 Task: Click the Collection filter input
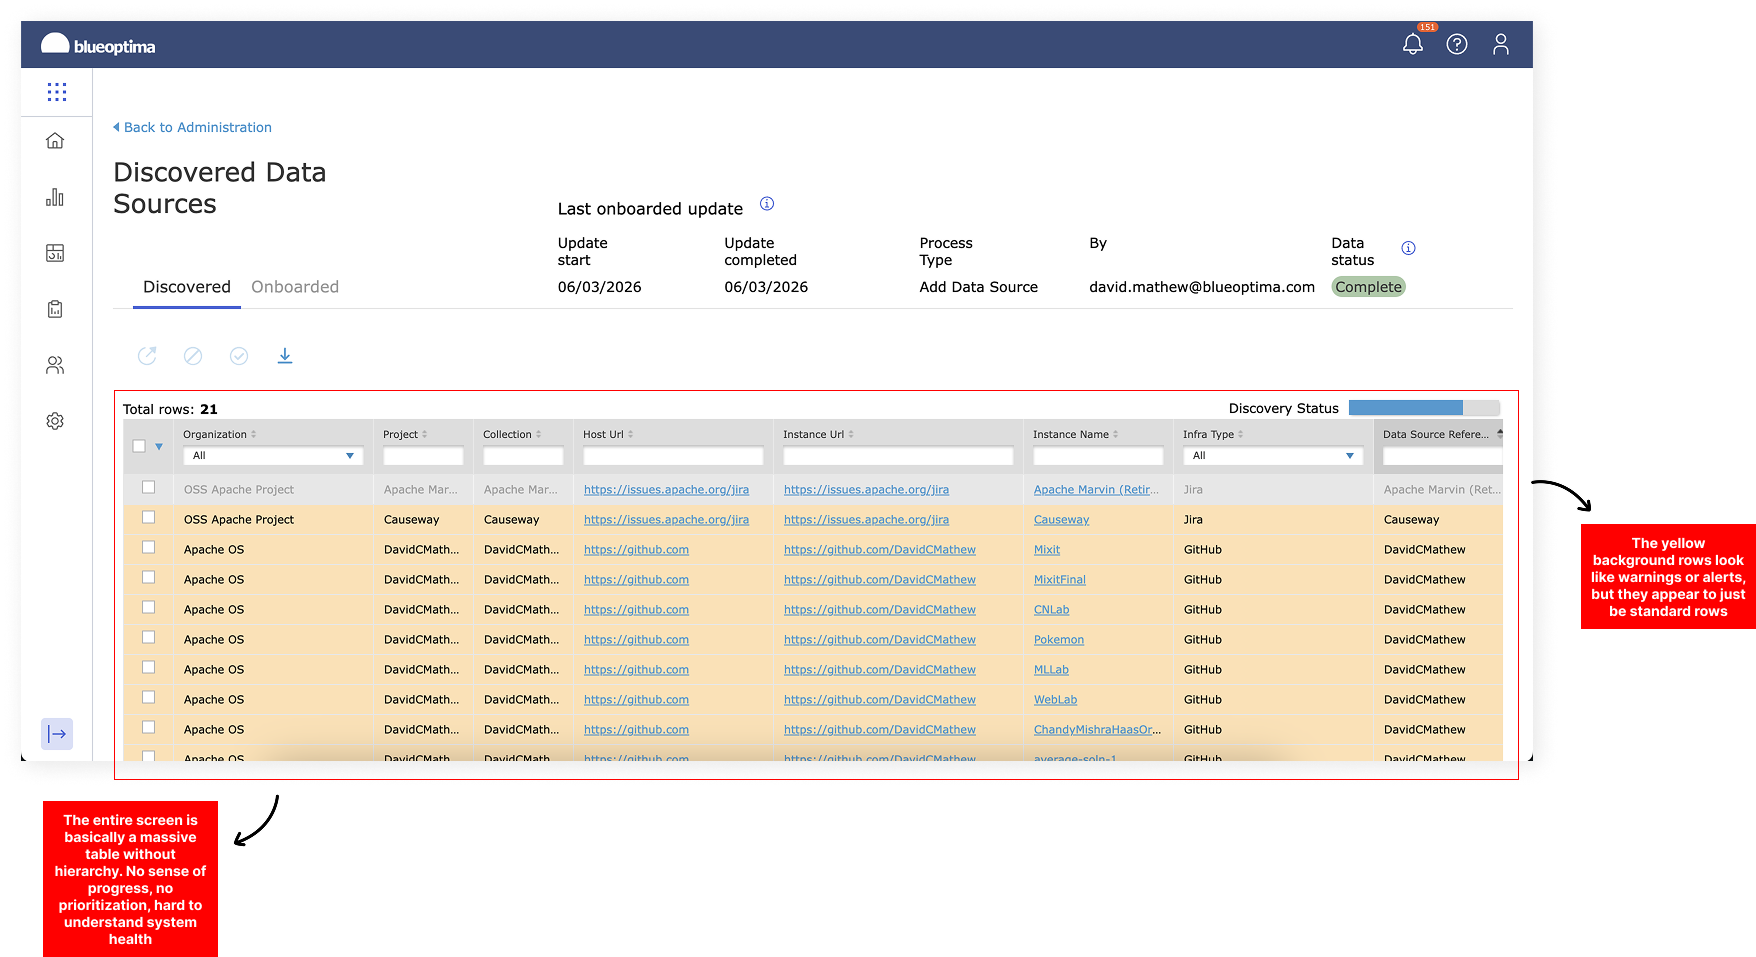pos(523,456)
